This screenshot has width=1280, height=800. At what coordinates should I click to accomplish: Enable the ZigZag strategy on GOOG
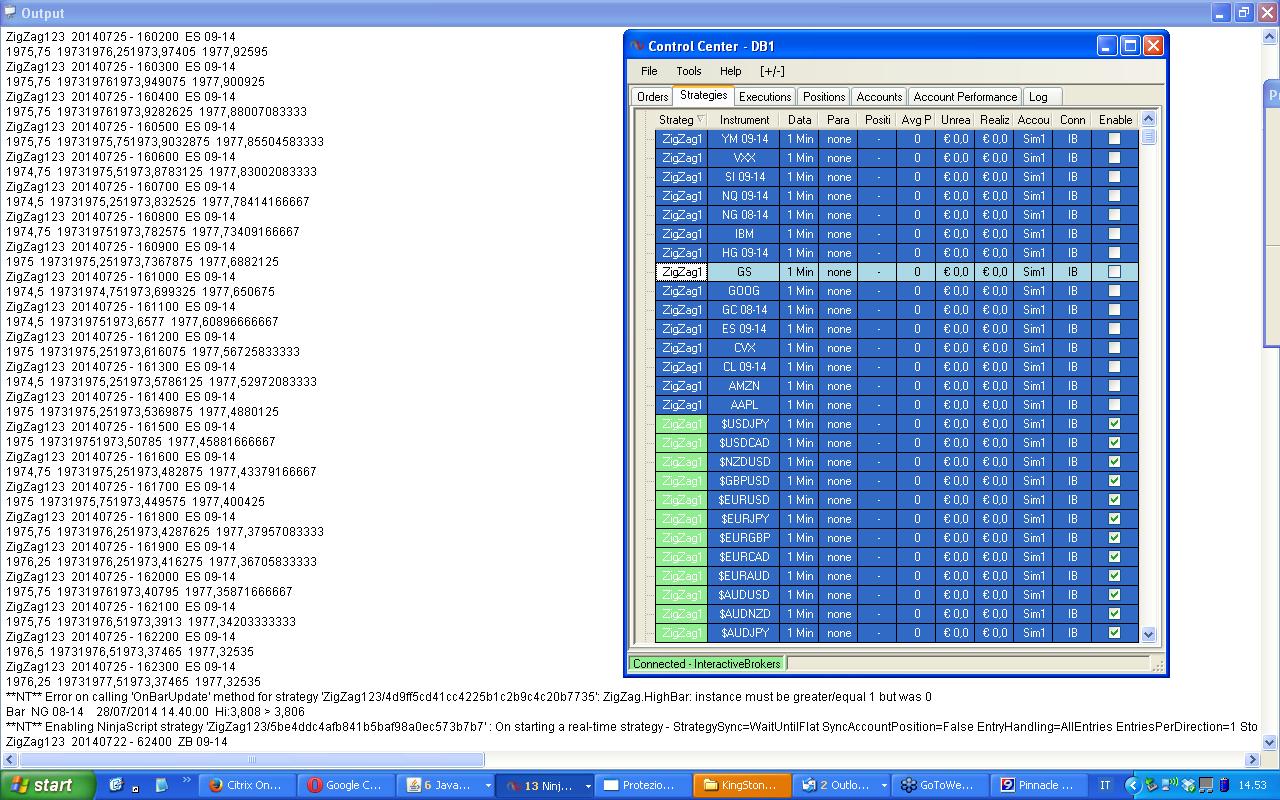pos(1114,291)
